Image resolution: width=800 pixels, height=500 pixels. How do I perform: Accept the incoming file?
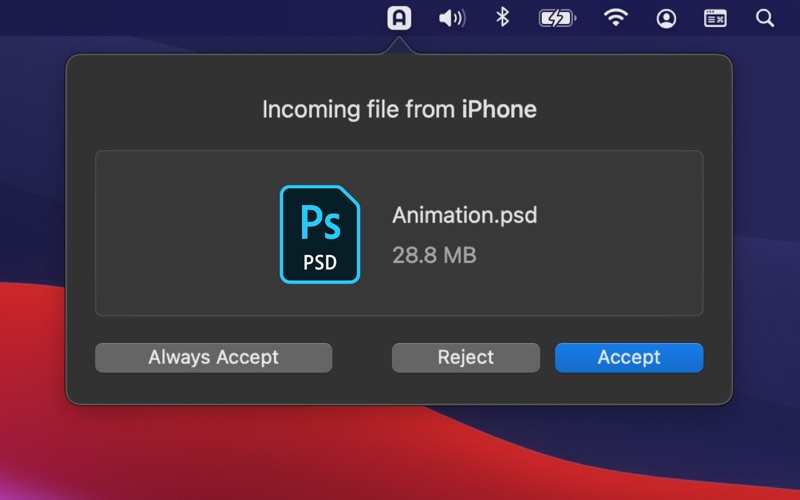629,357
